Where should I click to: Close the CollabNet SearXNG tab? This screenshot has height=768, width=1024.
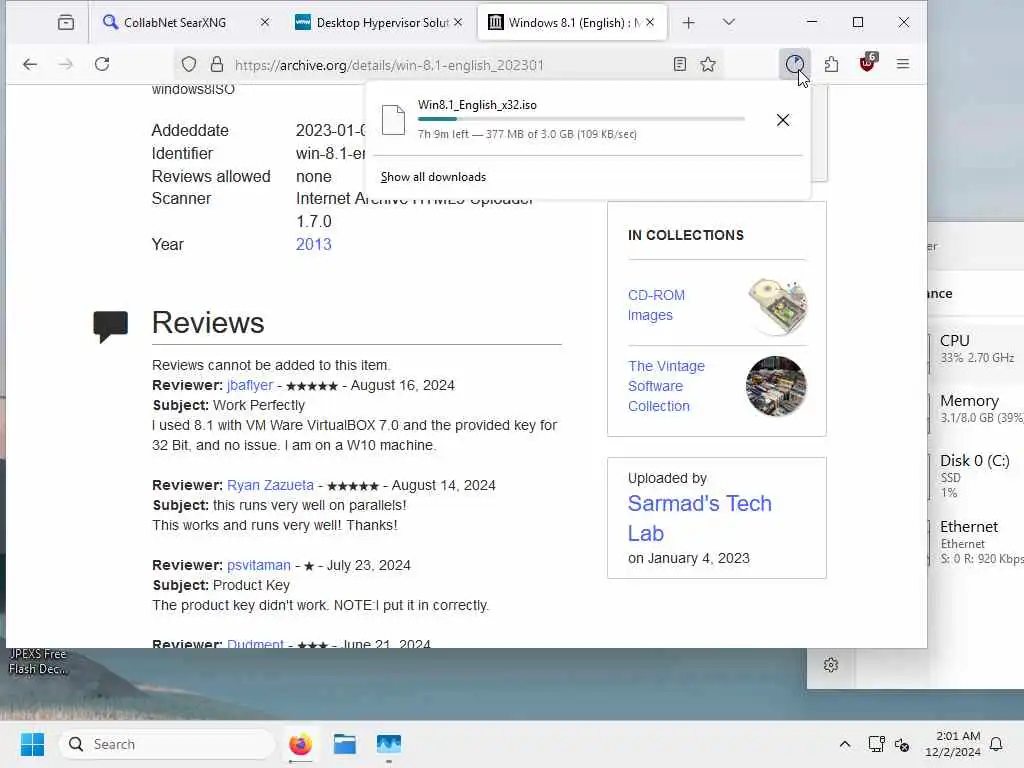pyautogui.click(x=264, y=22)
